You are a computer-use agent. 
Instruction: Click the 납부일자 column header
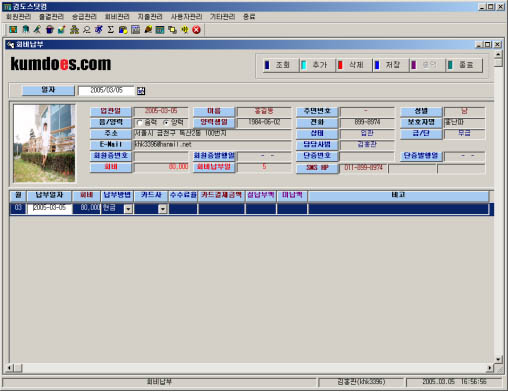[x=49, y=196]
